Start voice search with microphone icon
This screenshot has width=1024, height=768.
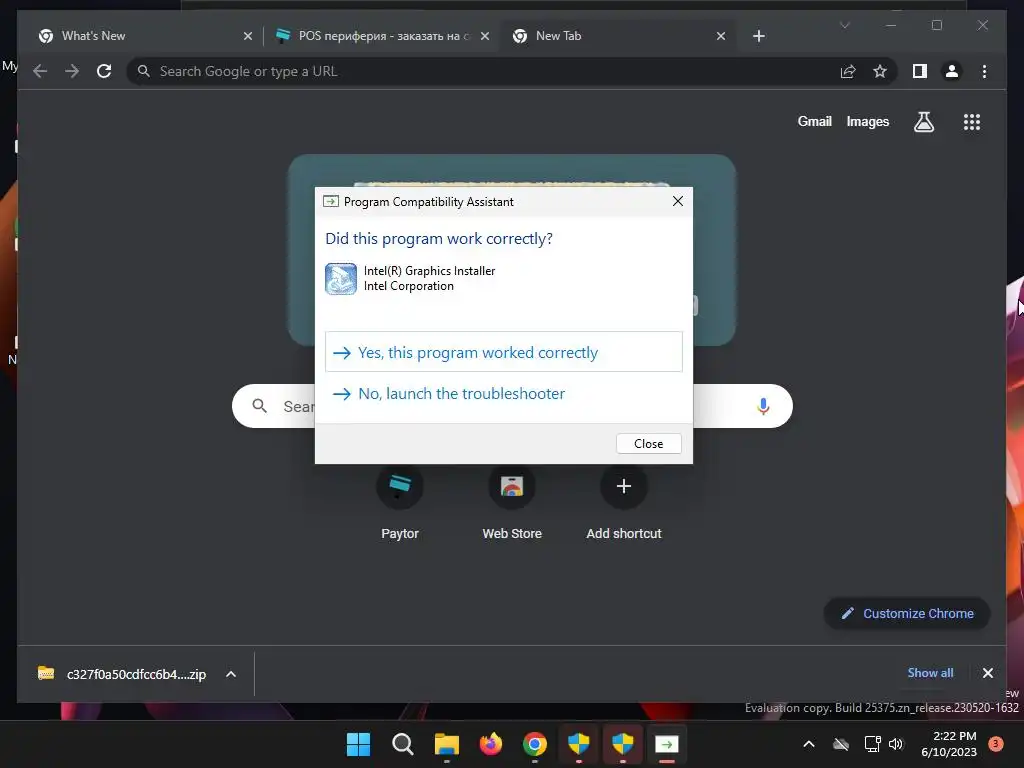click(763, 406)
